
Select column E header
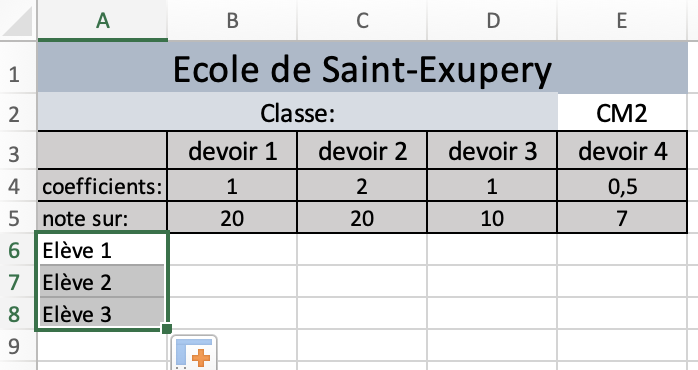click(622, 20)
